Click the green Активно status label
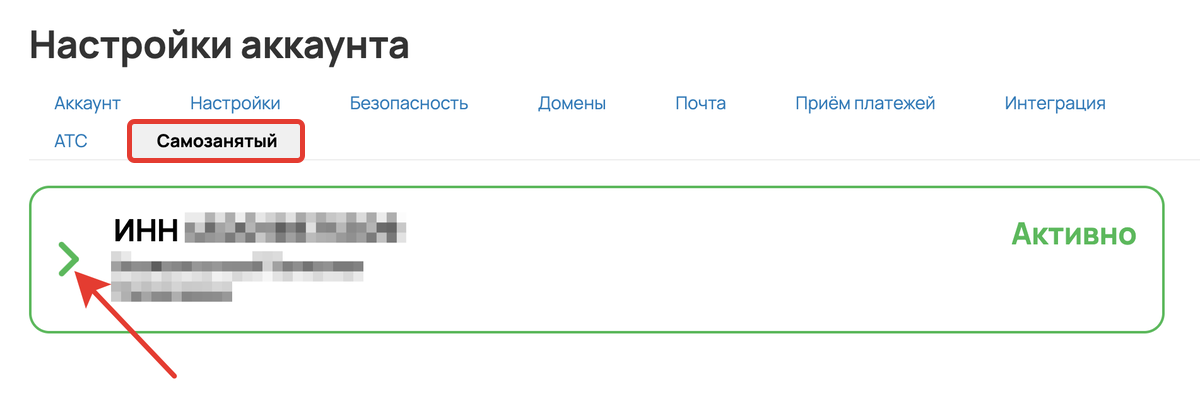1200x396 pixels. 1074,234
